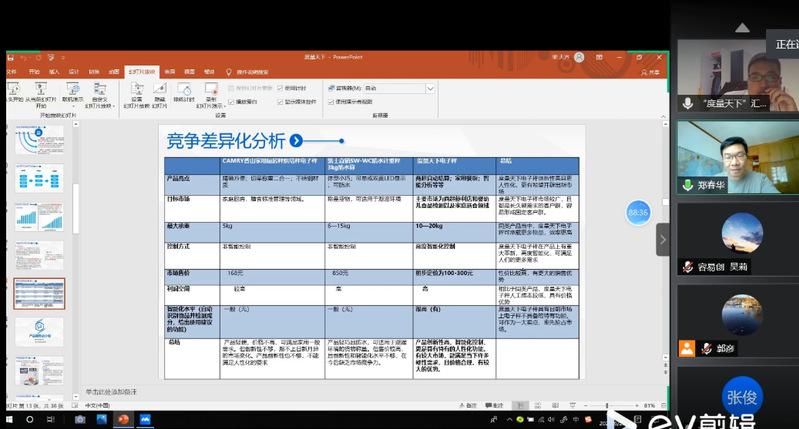Start slideshow from quick access toolbar icon
Screen dimensions: 799x429
pyautogui.click(x=50, y=58)
